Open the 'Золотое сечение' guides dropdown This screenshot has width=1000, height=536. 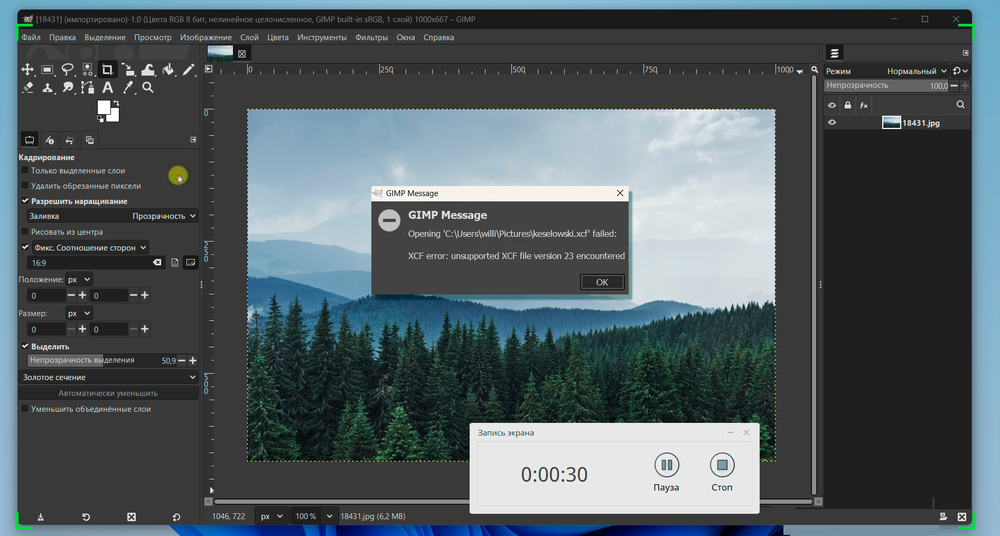click(x=108, y=377)
